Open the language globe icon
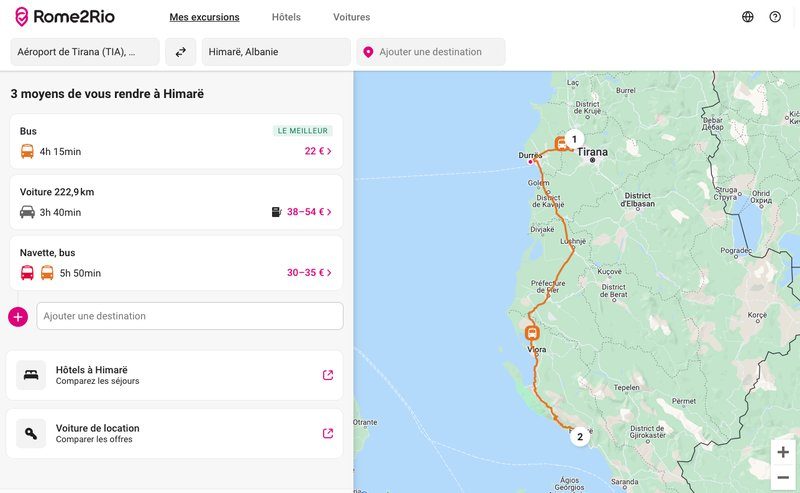The image size is (800, 493). pos(747,17)
